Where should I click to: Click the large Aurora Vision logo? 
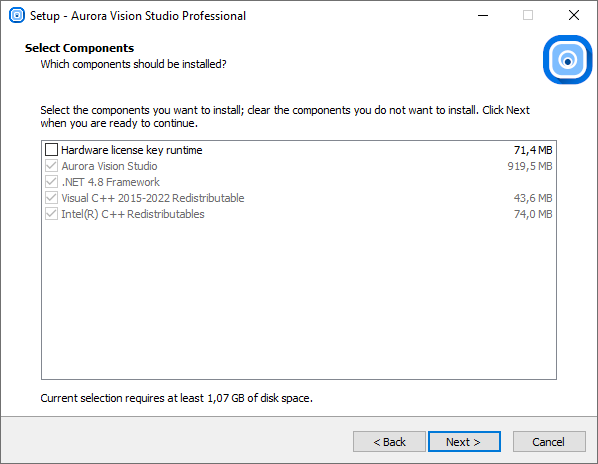click(x=567, y=60)
